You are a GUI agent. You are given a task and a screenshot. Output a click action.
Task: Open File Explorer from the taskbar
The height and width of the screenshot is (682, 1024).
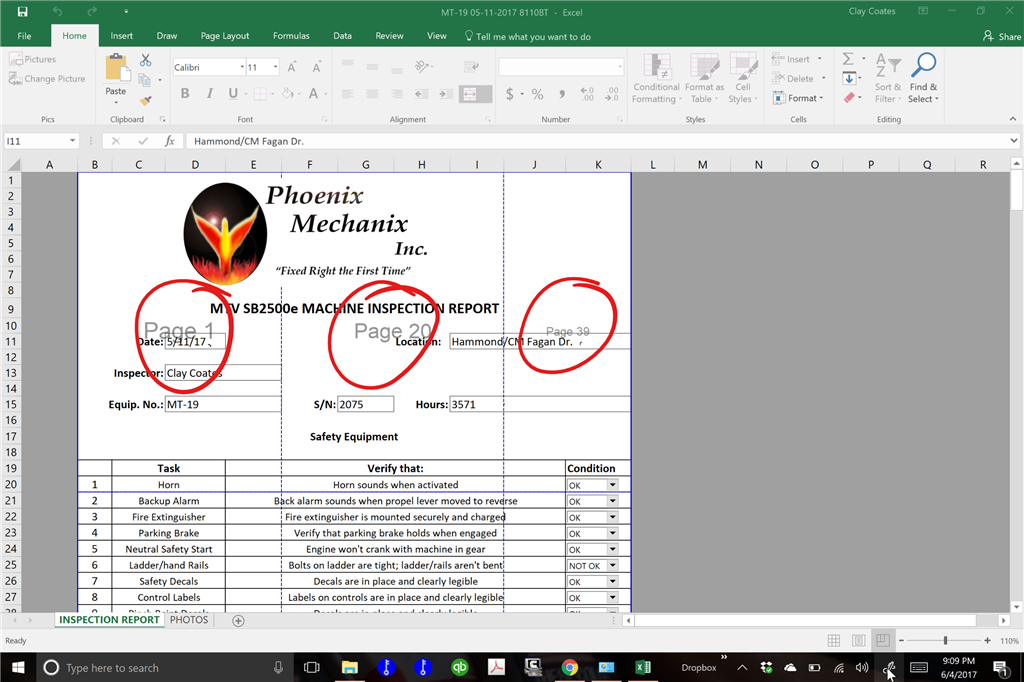coord(349,667)
